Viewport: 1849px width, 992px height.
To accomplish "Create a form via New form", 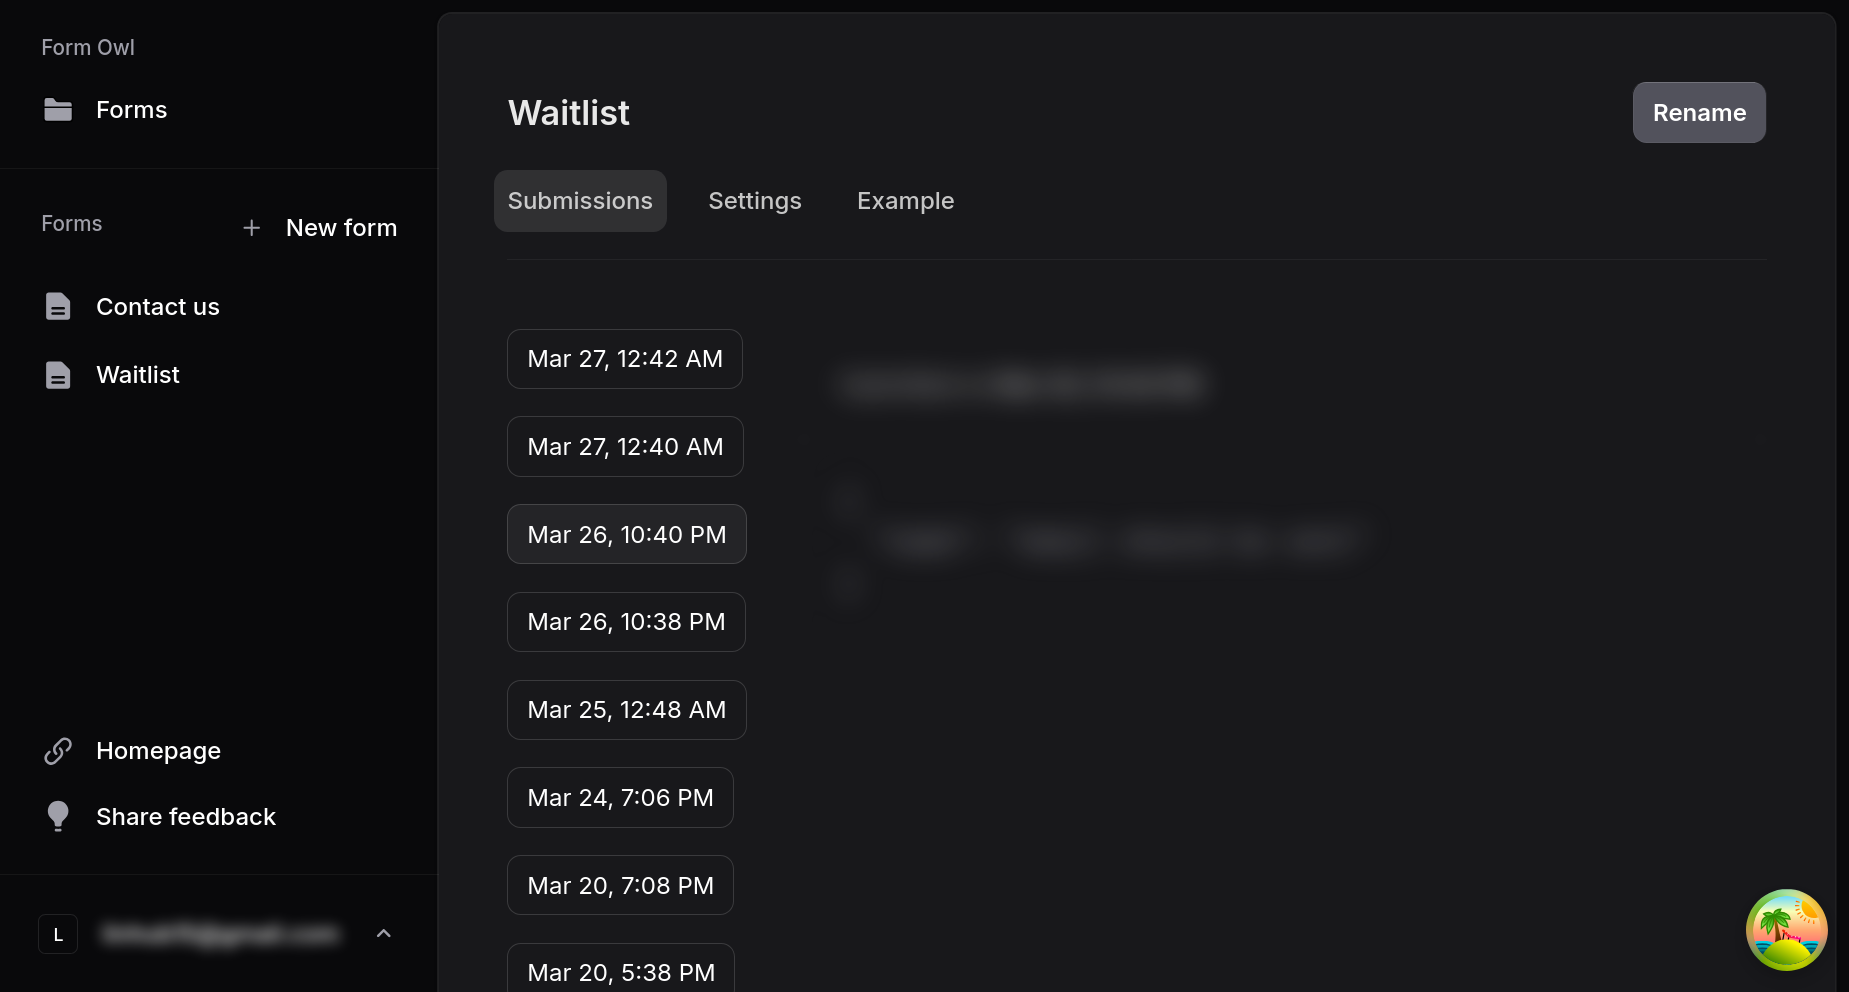I will click(341, 228).
